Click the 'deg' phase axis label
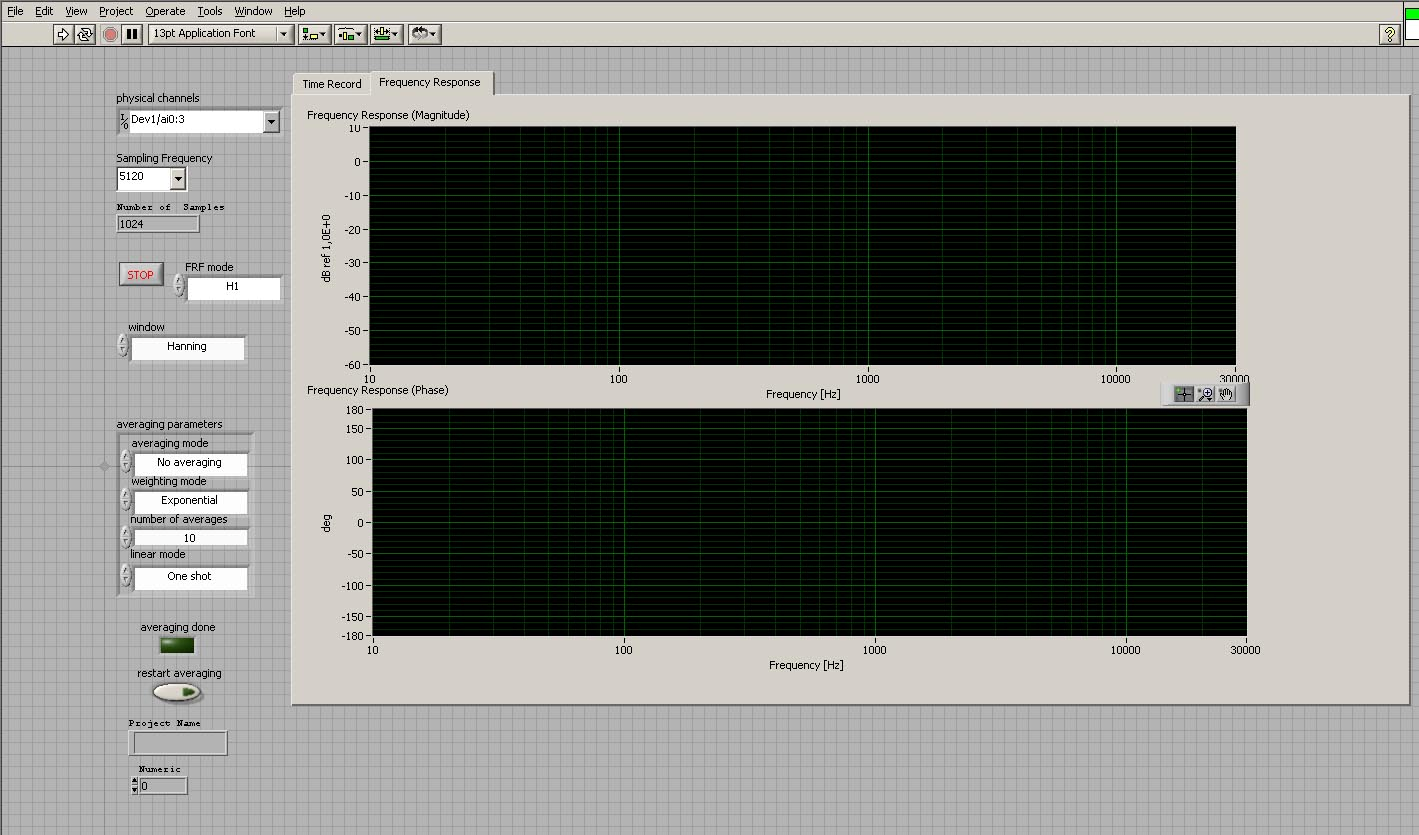The image size is (1419, 835). [x=327, y=522]
